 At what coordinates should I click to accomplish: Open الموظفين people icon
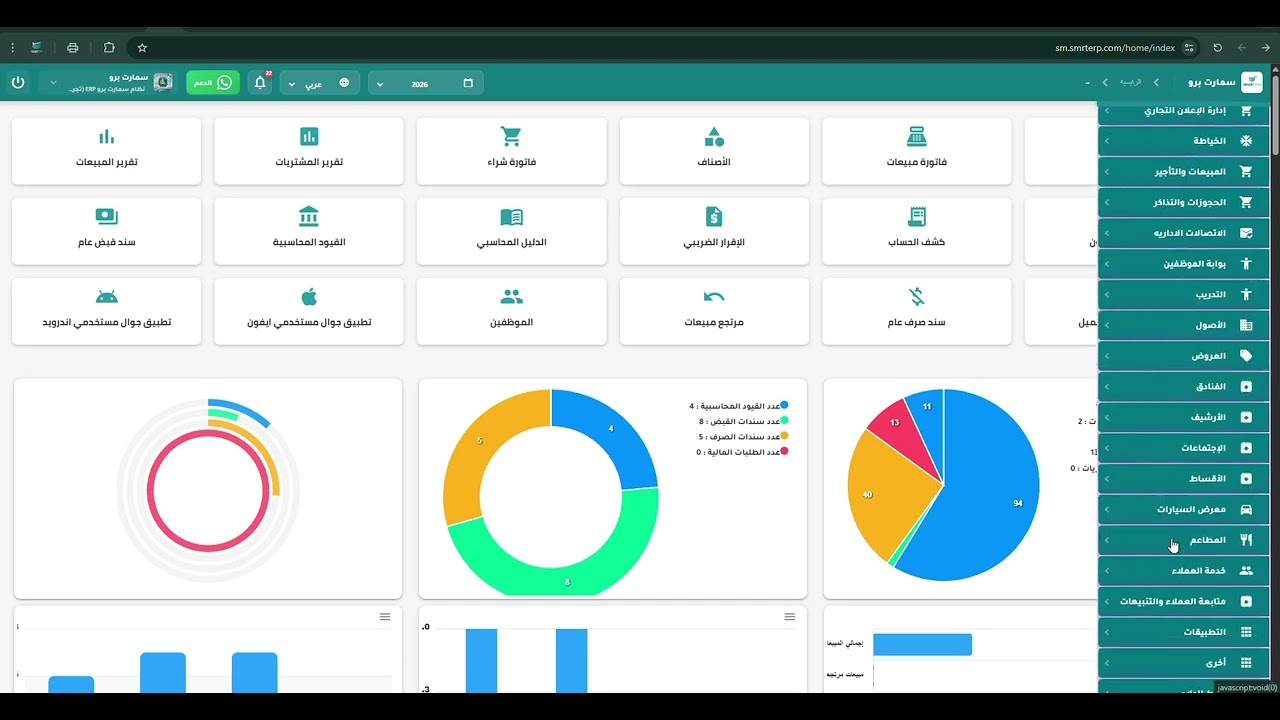click(x=511, y=297)
